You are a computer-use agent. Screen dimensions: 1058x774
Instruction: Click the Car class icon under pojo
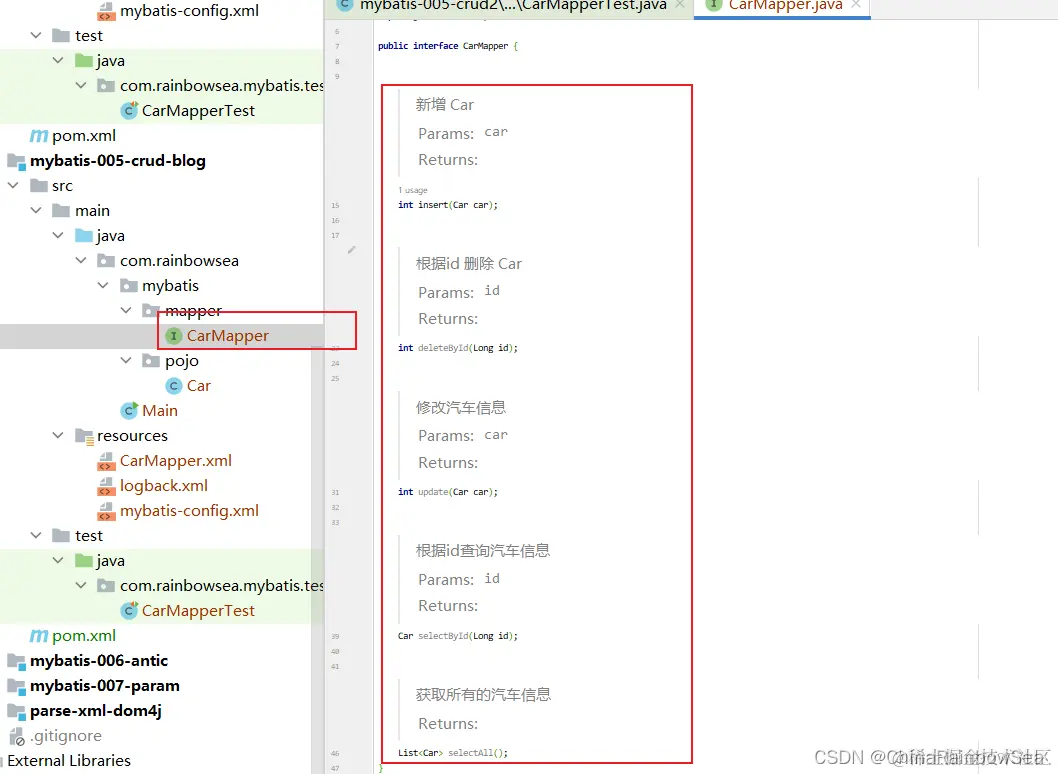173,385
